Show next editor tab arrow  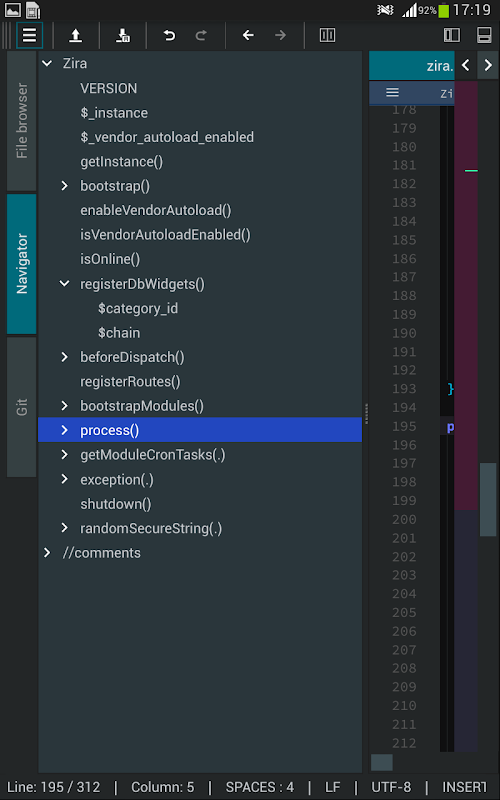488,65
